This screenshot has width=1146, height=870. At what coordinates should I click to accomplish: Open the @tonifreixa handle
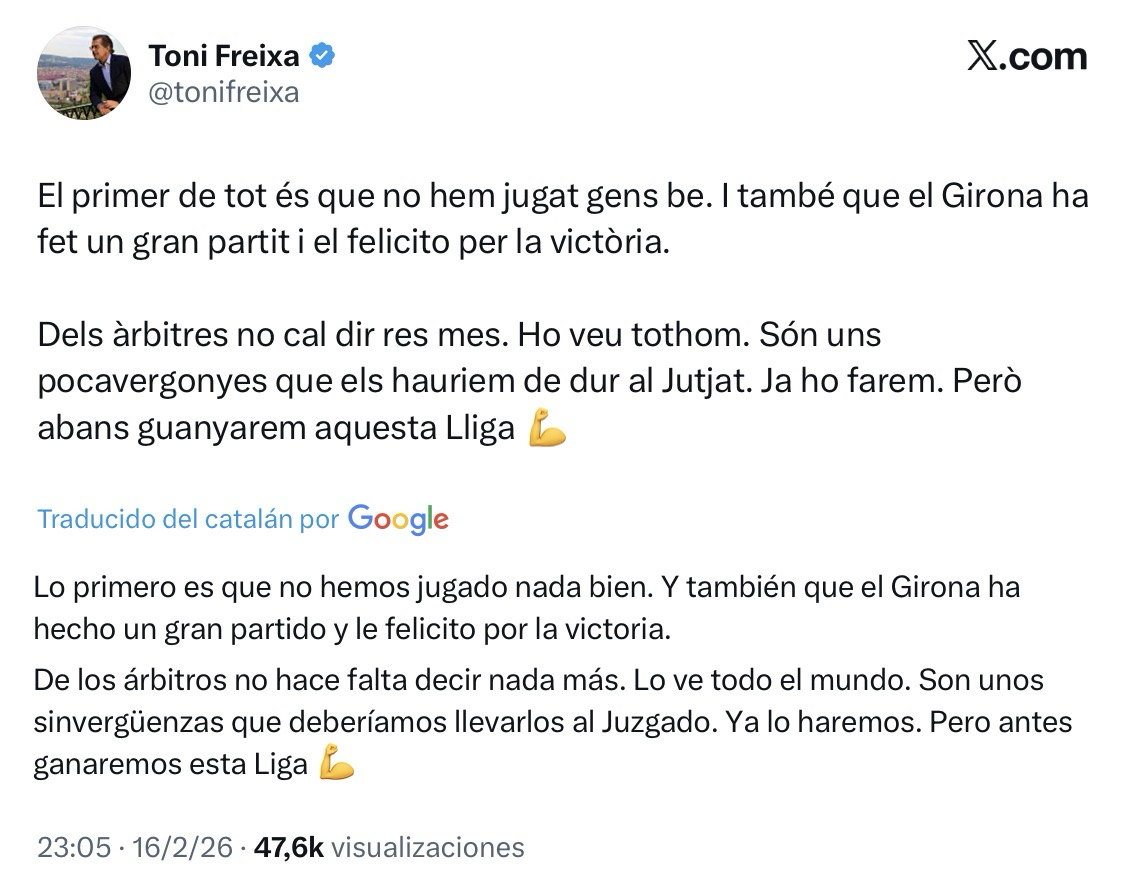tap(223, 93)
